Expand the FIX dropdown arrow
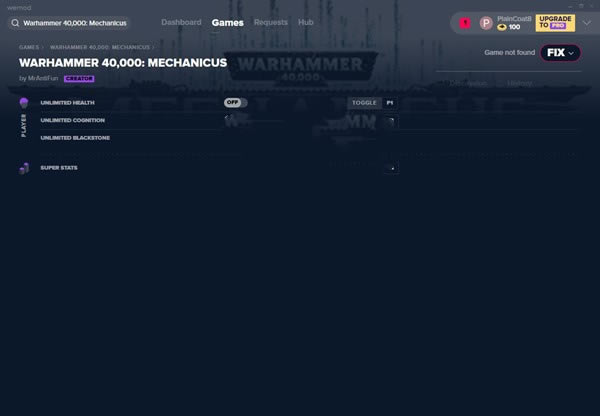Viewport: 600px width, 416px height. click(x=571, y=52)
